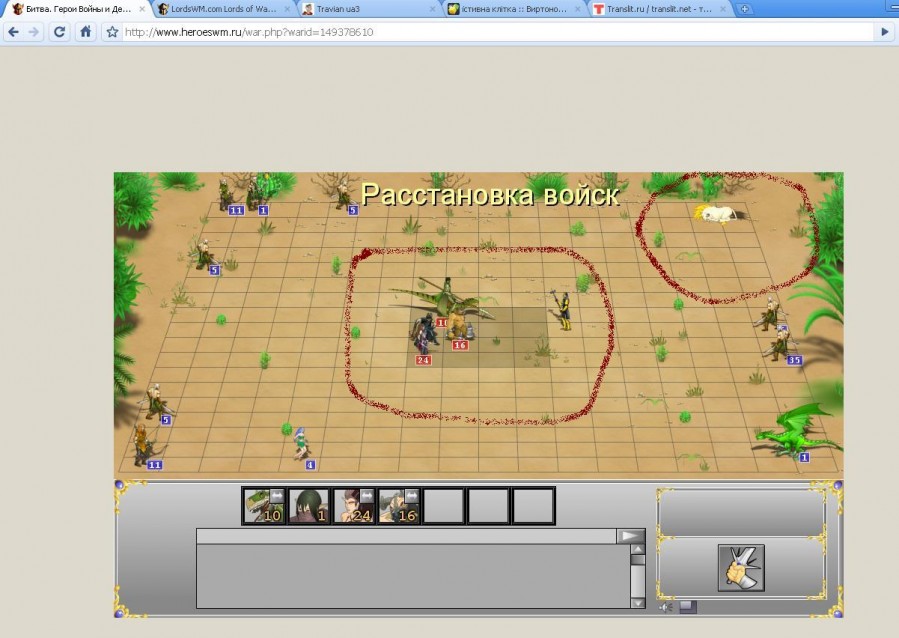Switch to the Translit.ru tab

(x=659, y=9)
